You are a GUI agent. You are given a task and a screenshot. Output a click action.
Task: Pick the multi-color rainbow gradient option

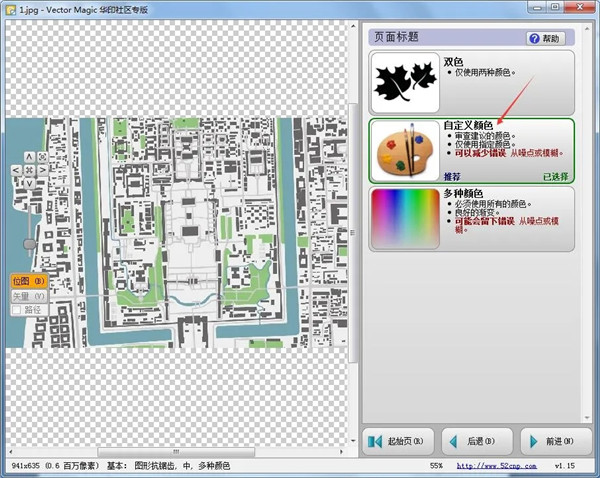[x=405, y=219]
